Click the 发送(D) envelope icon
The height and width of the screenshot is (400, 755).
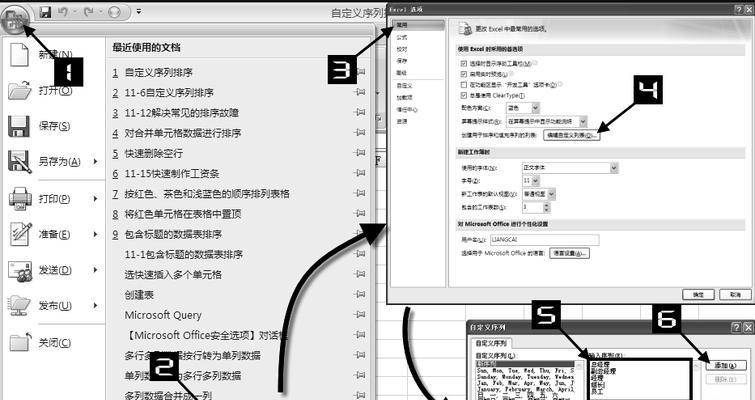(x=20, y=270)
